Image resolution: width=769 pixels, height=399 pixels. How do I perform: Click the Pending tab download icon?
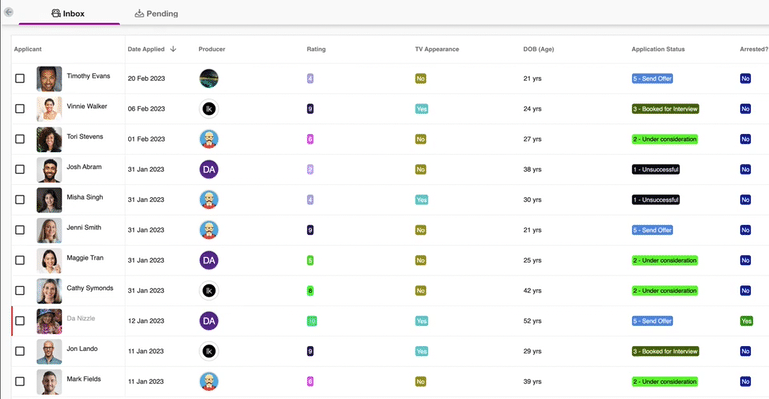click(139, 13)
